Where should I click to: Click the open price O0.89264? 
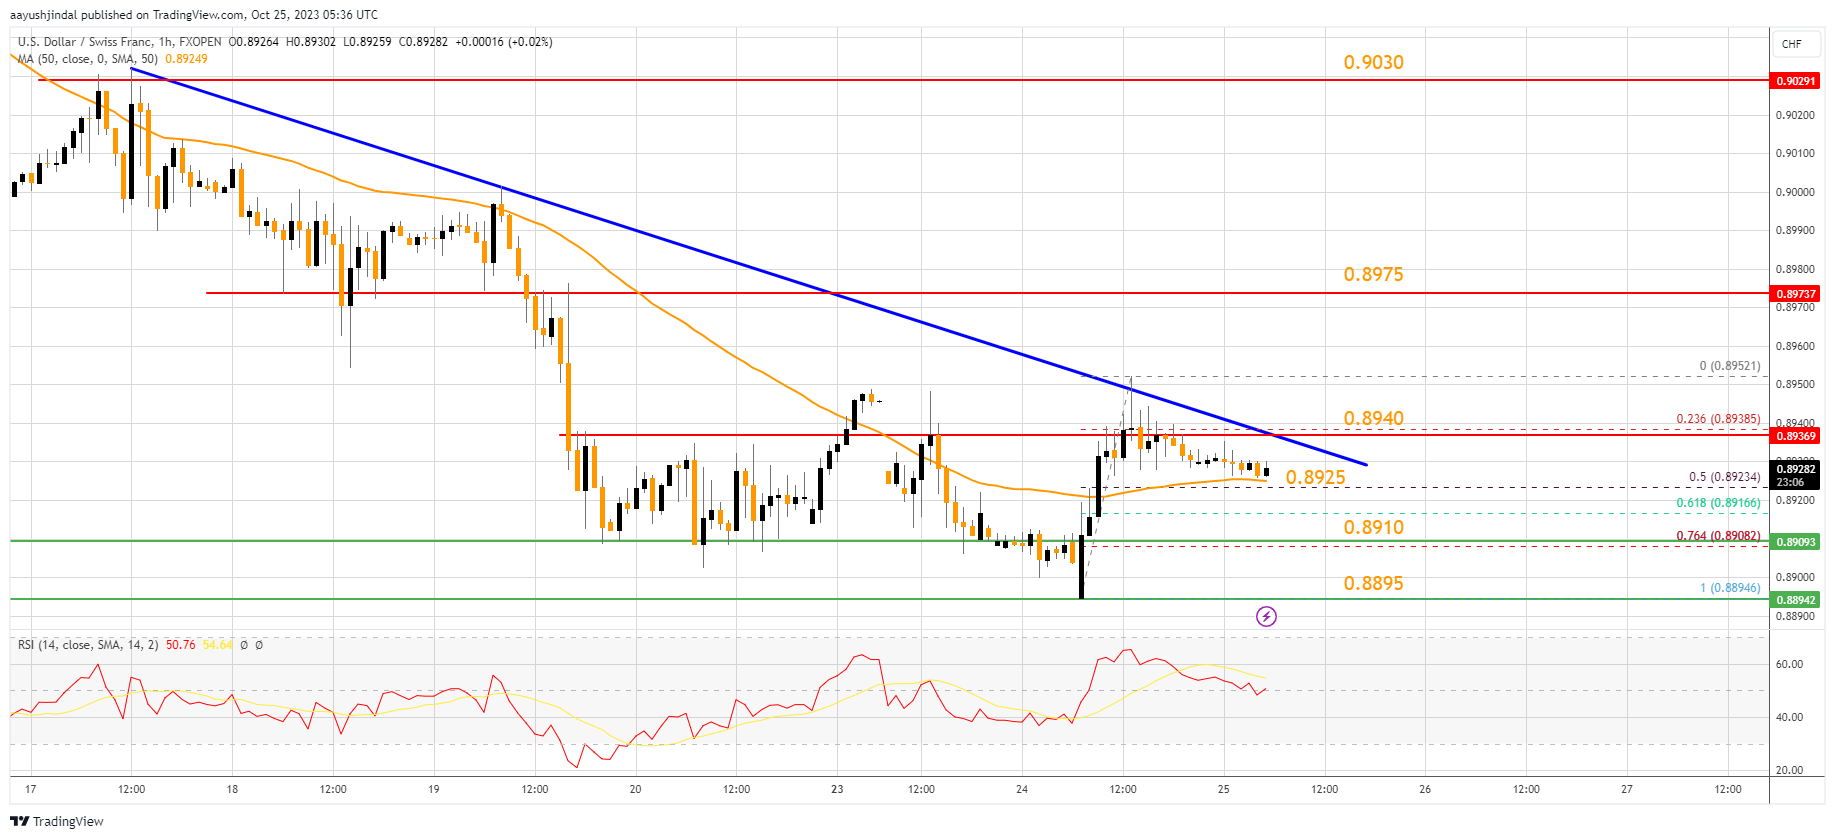[255, 42]
